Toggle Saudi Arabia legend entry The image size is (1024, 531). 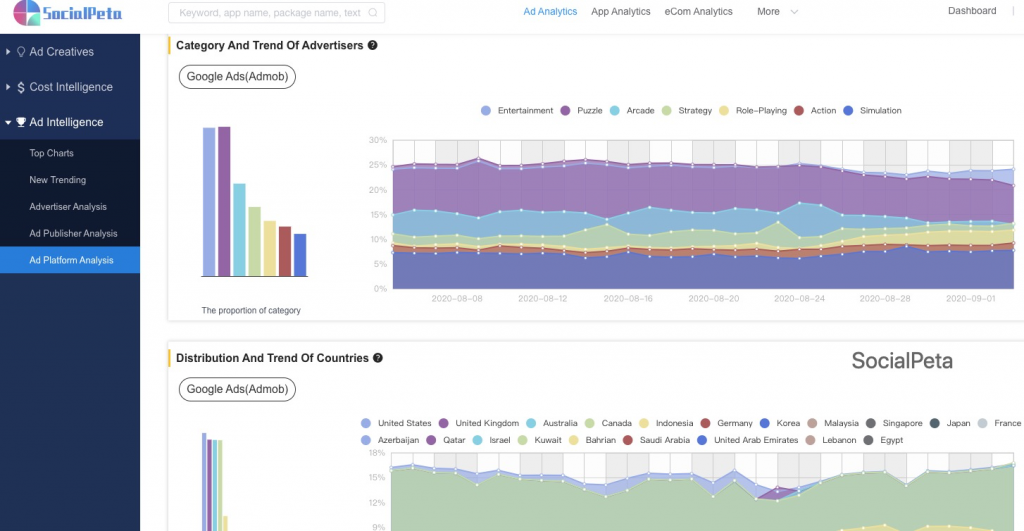(656, 440)
